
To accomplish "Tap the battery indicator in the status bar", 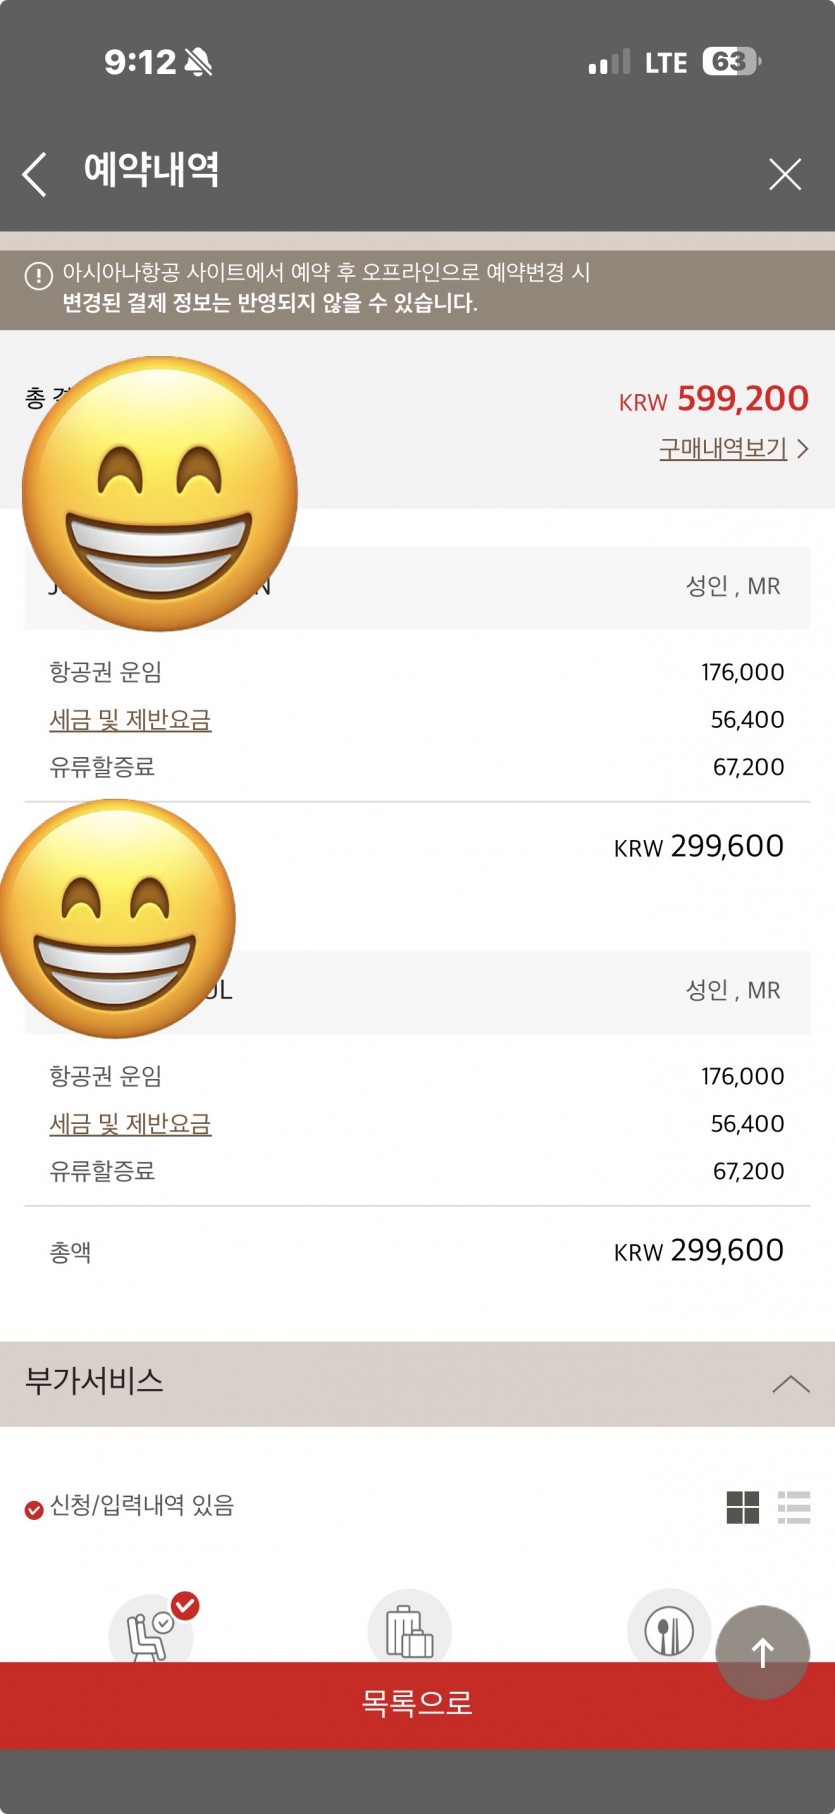I will [731, 62].
